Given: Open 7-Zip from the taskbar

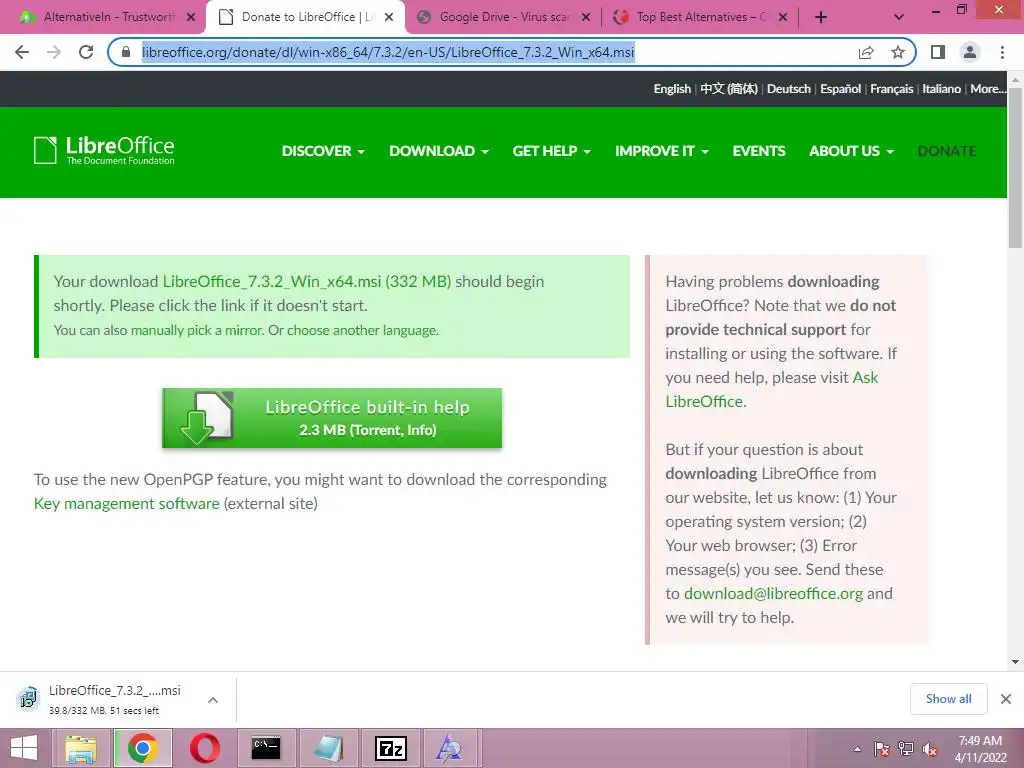Looking at the screenshot, I should click(x=391, y=748).
